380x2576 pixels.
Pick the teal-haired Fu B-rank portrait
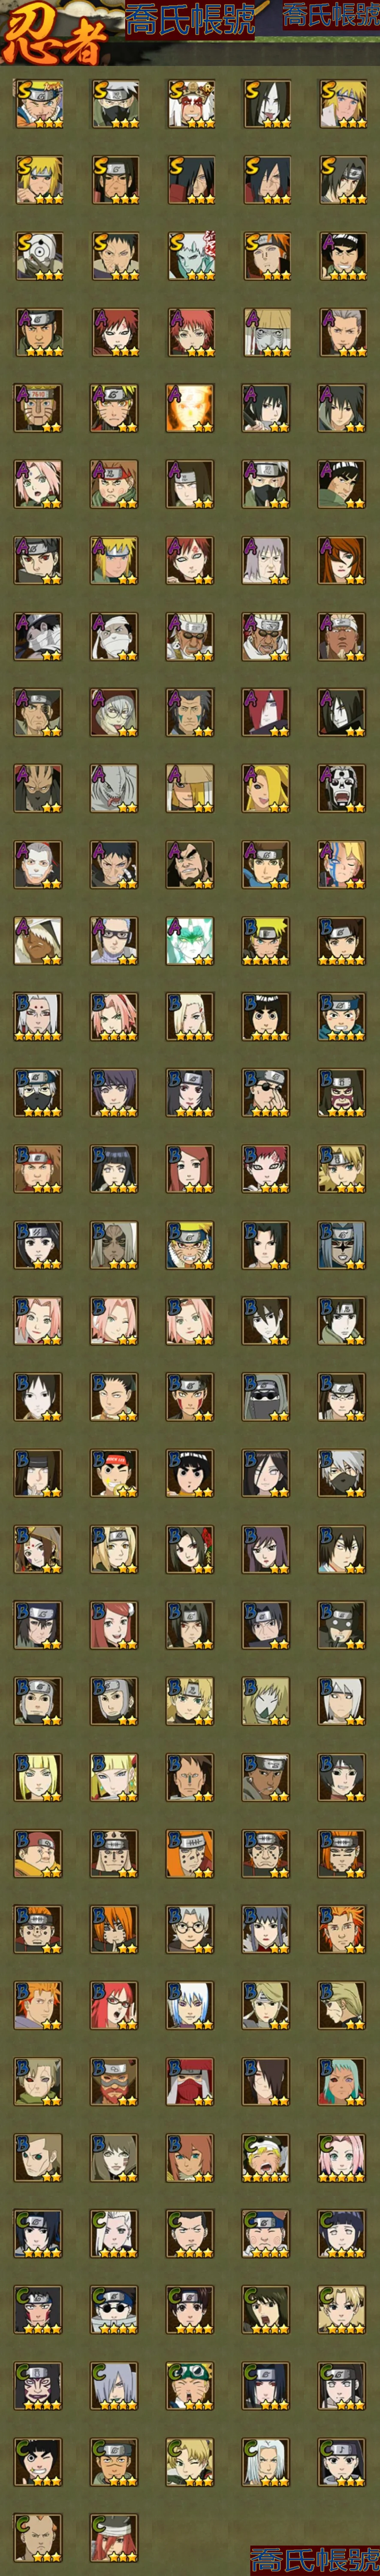click(x=342, y=2080)
